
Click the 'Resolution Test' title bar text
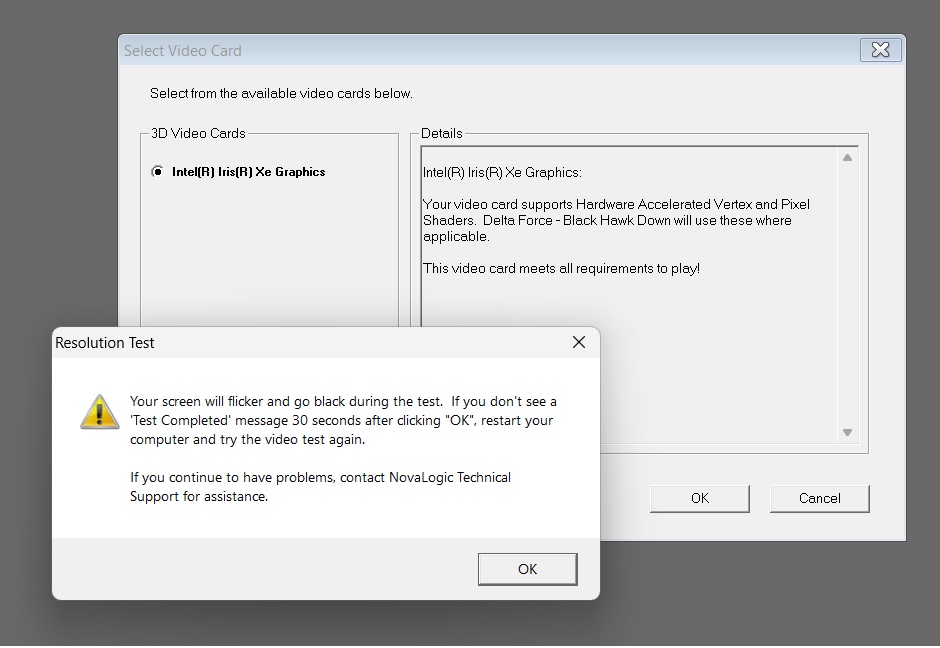pos(105,343)
